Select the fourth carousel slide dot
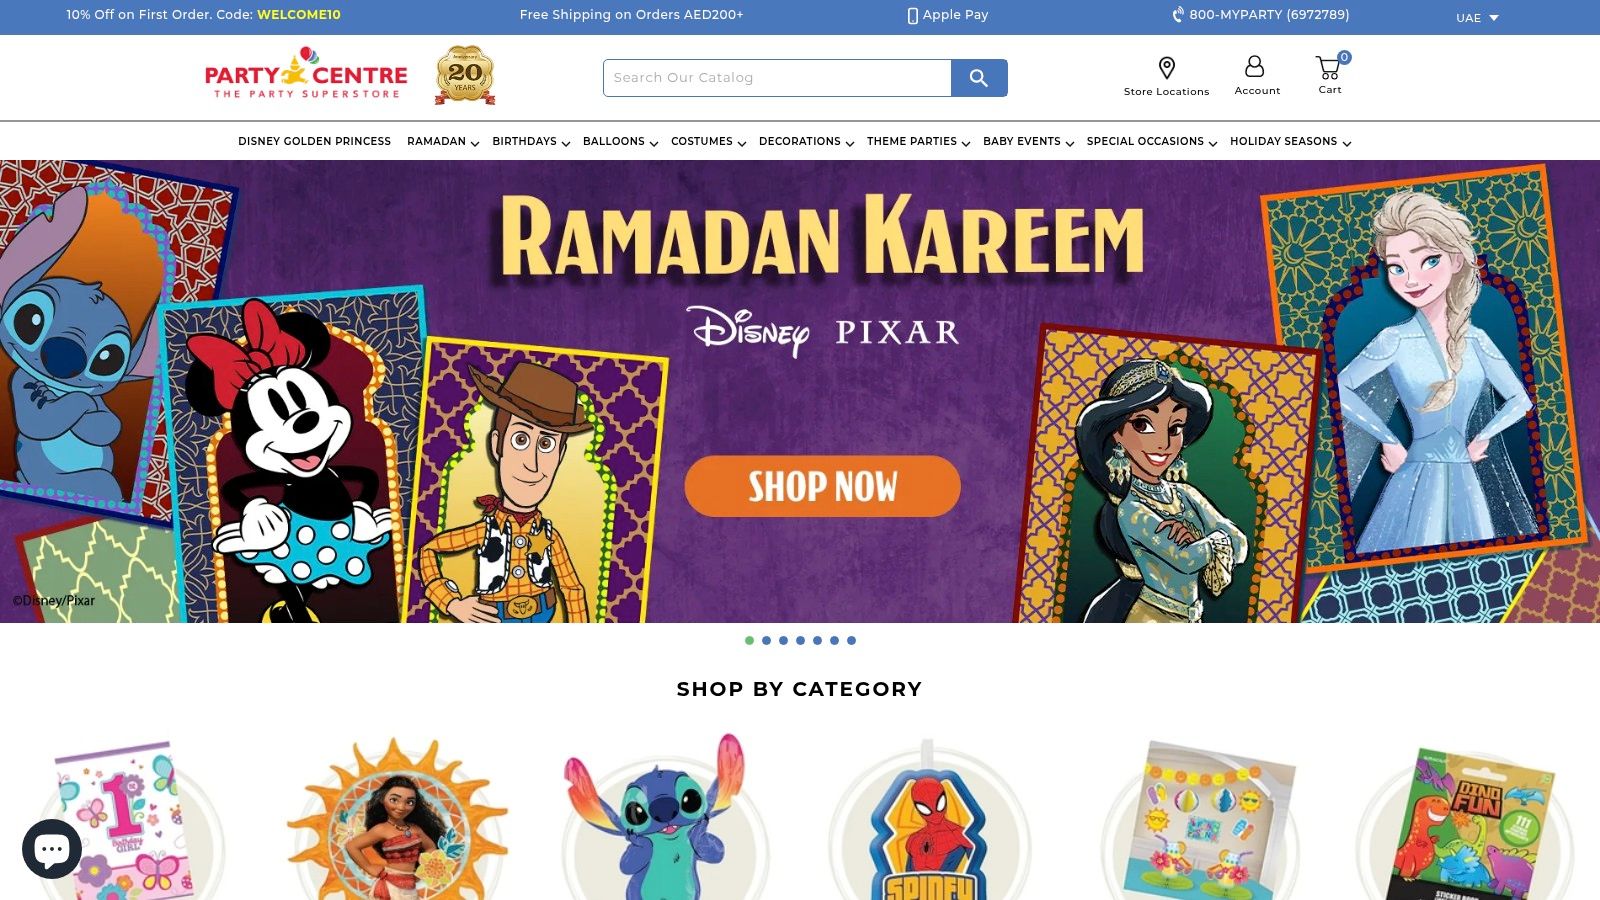 [x=800, y=641]
